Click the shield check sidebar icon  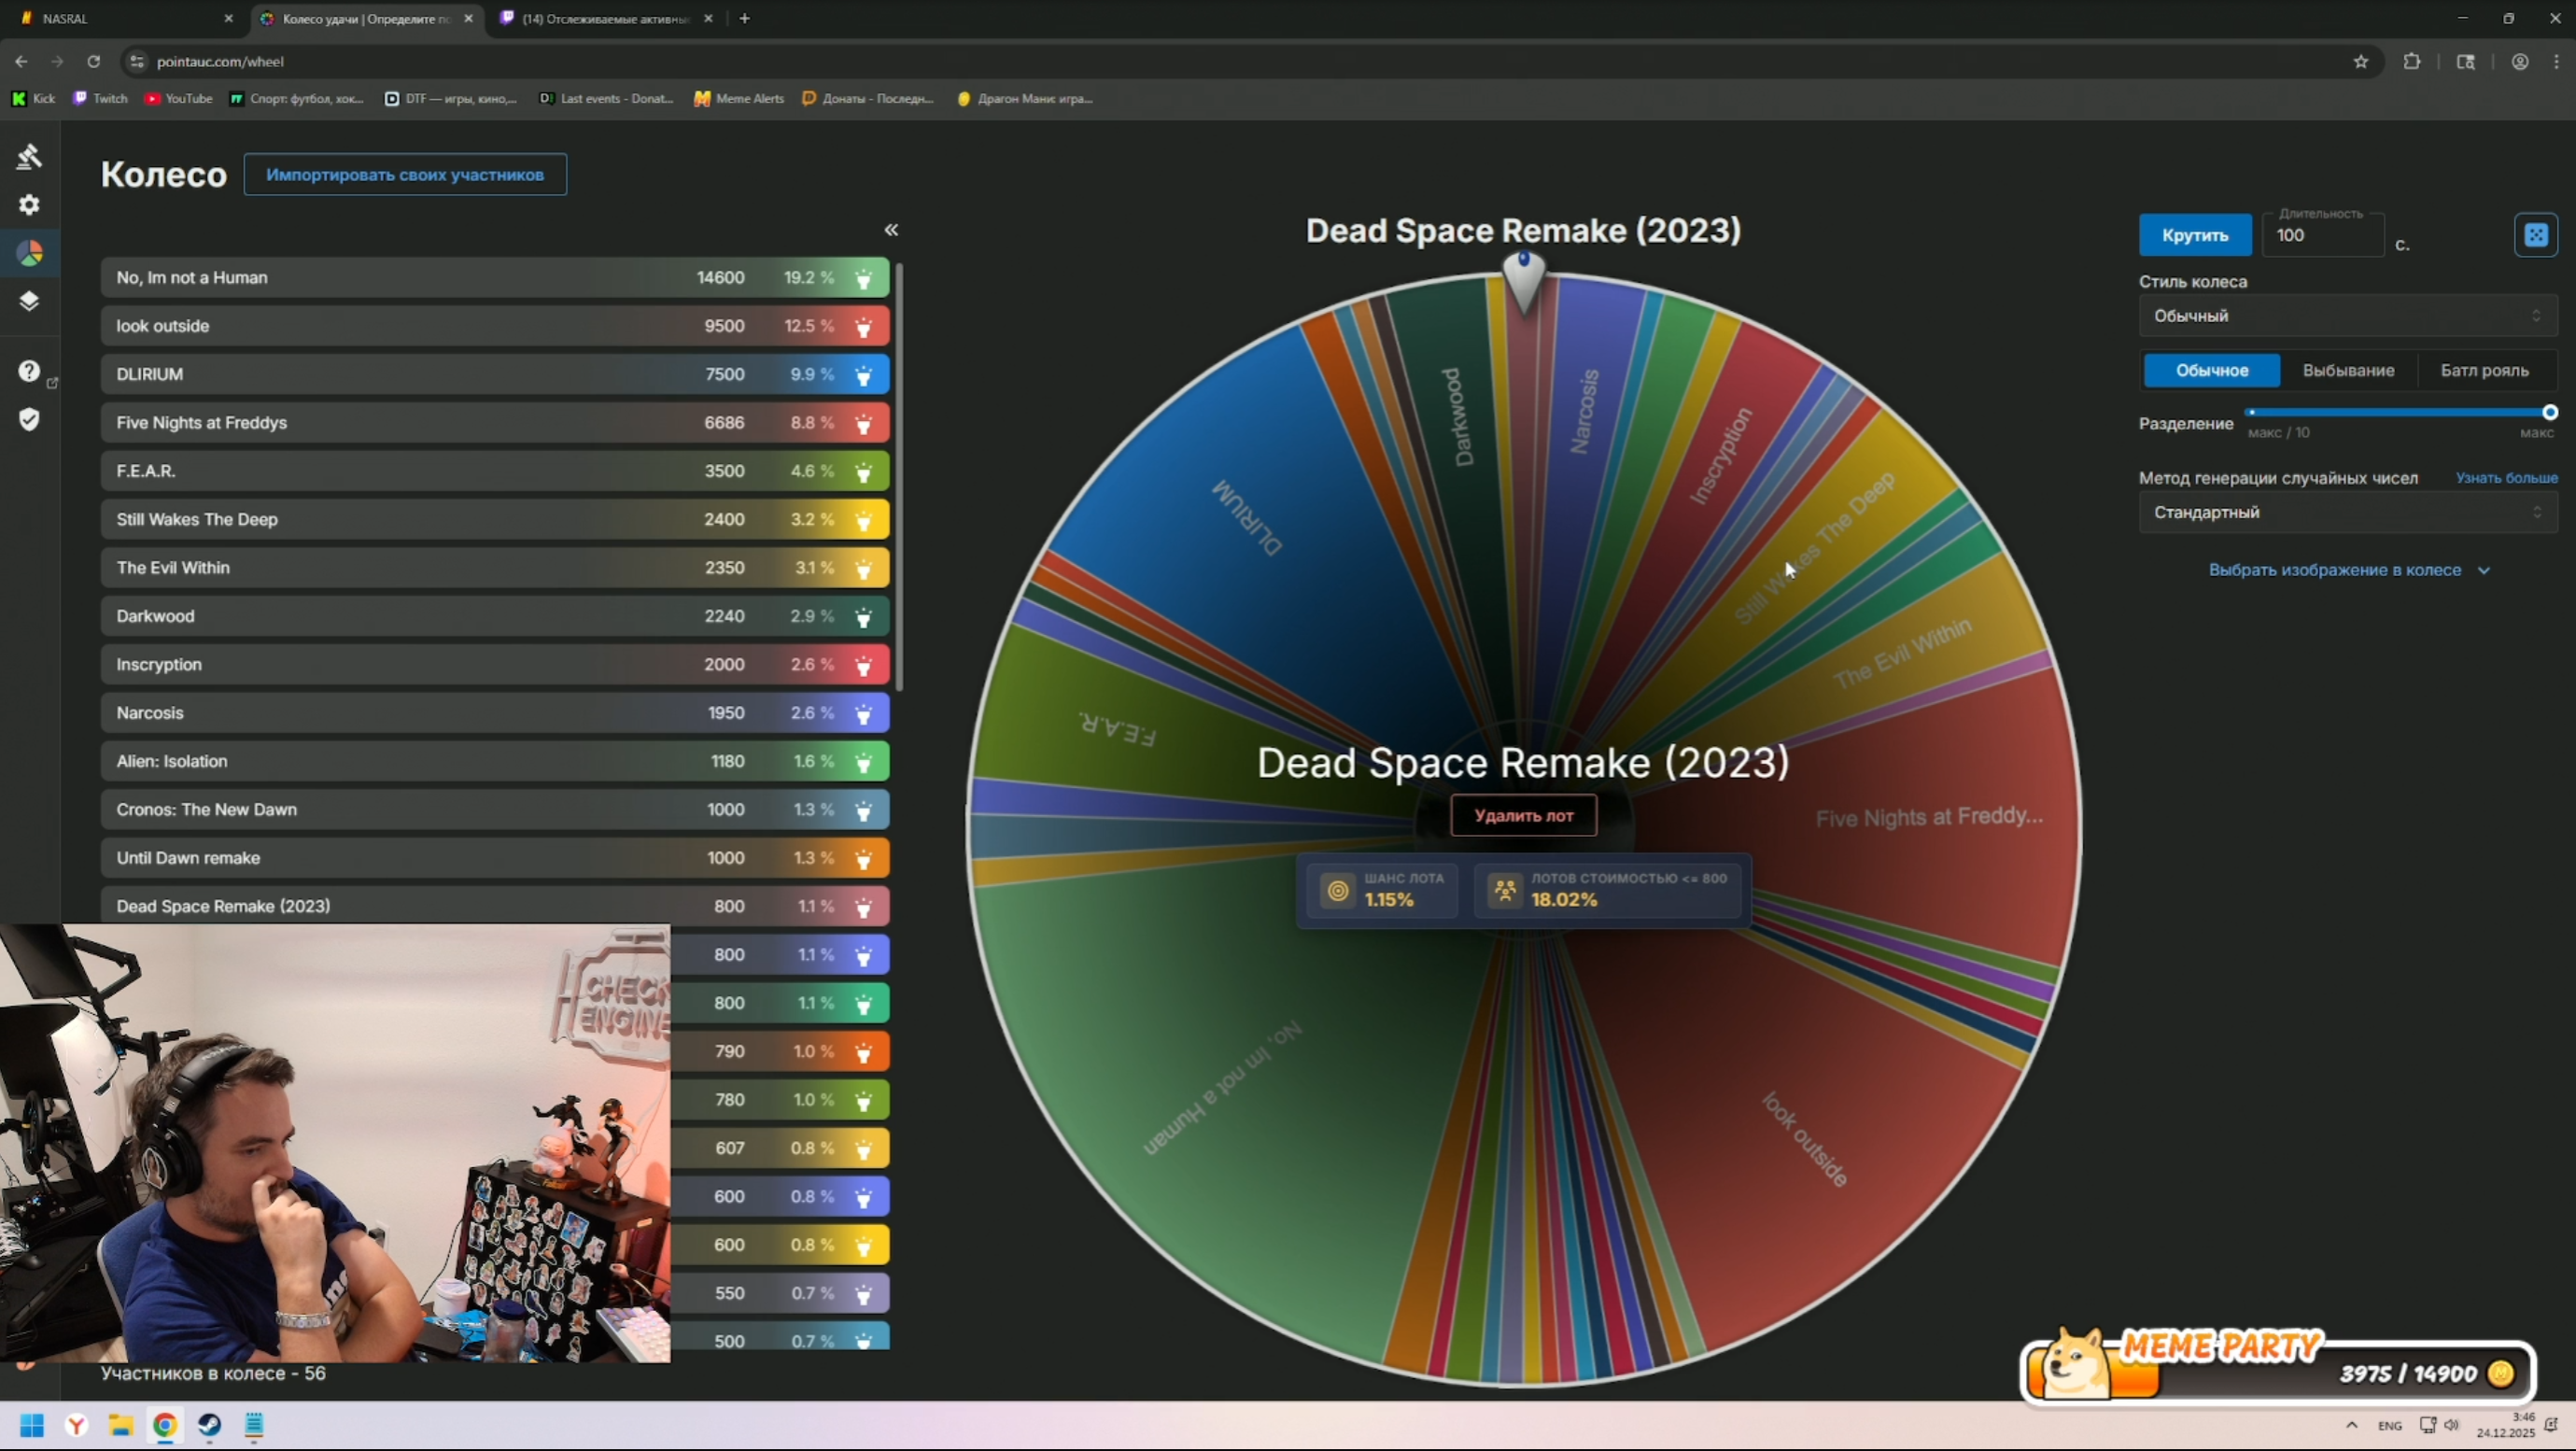tap(29, 419)
